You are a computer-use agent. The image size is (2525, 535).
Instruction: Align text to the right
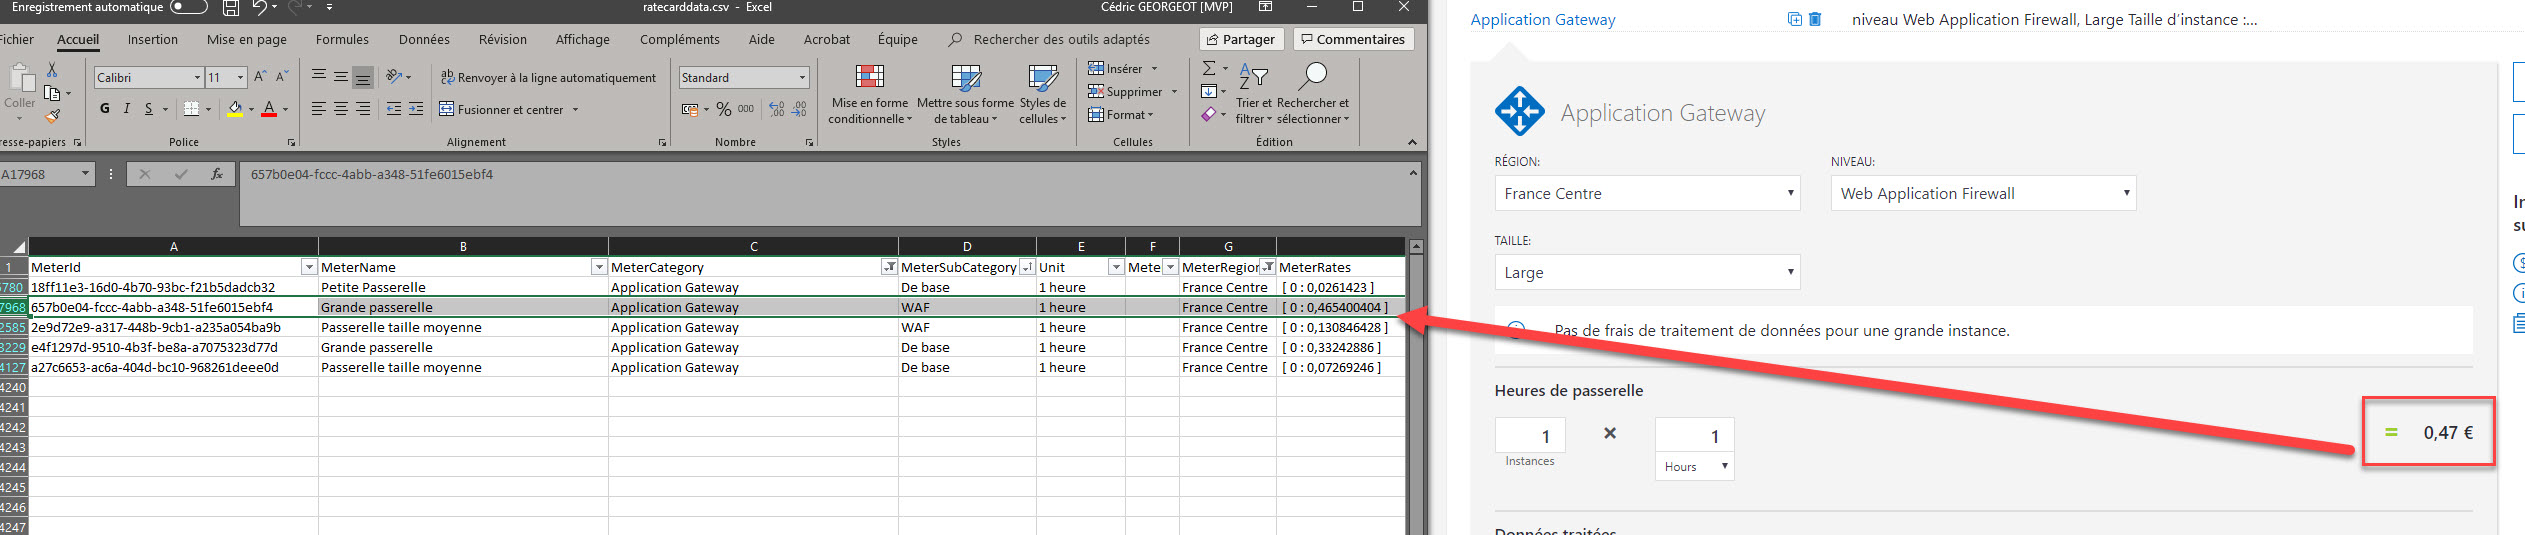[x=363, y=109]
